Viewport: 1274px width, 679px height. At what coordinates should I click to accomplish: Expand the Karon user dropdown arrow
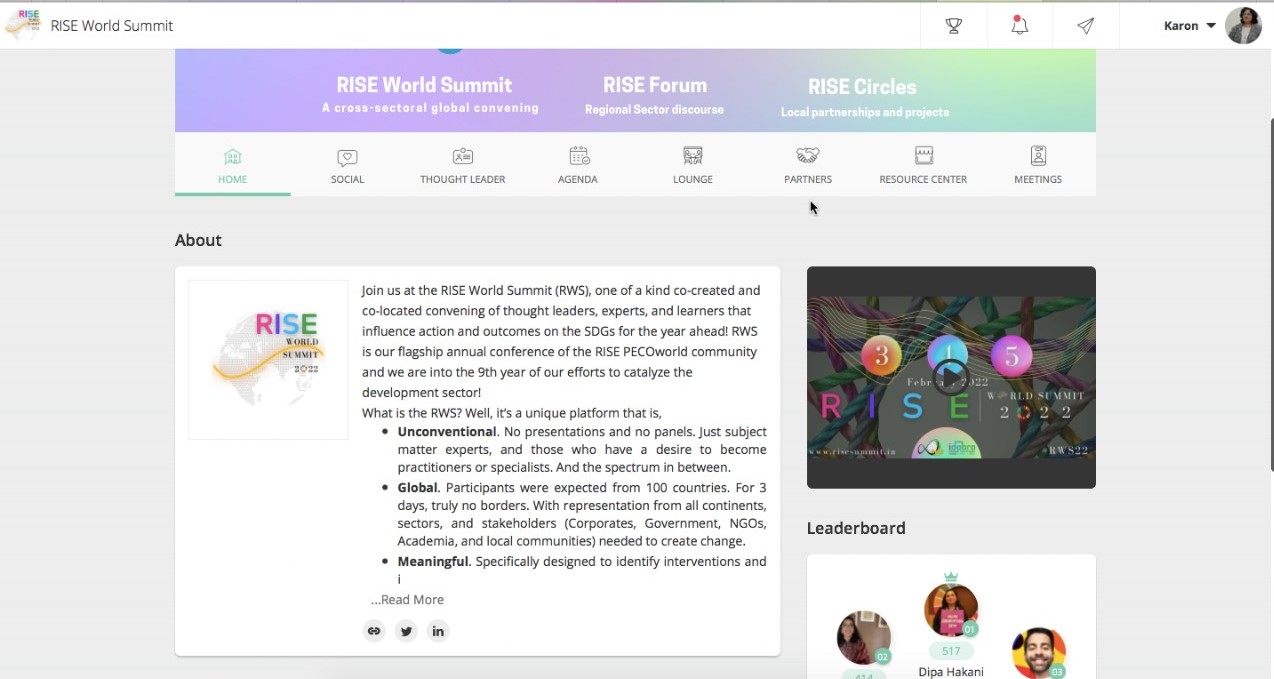point(1210,26)
